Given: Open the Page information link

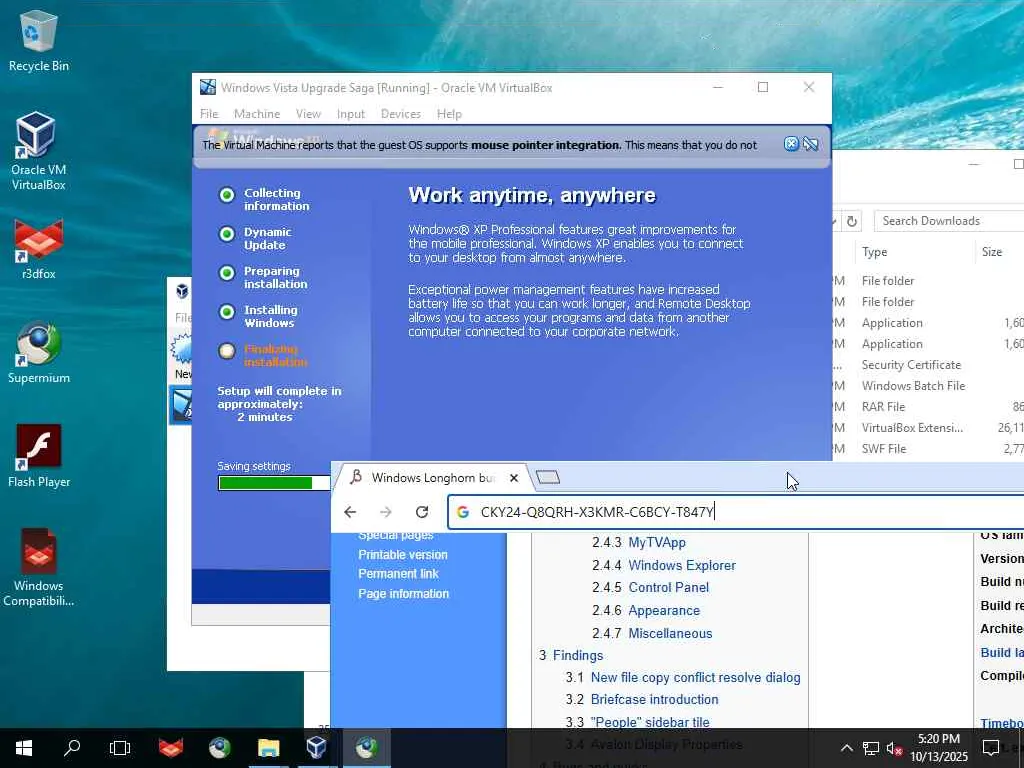Looking at the screenshot, I should (x=404, y=594).
